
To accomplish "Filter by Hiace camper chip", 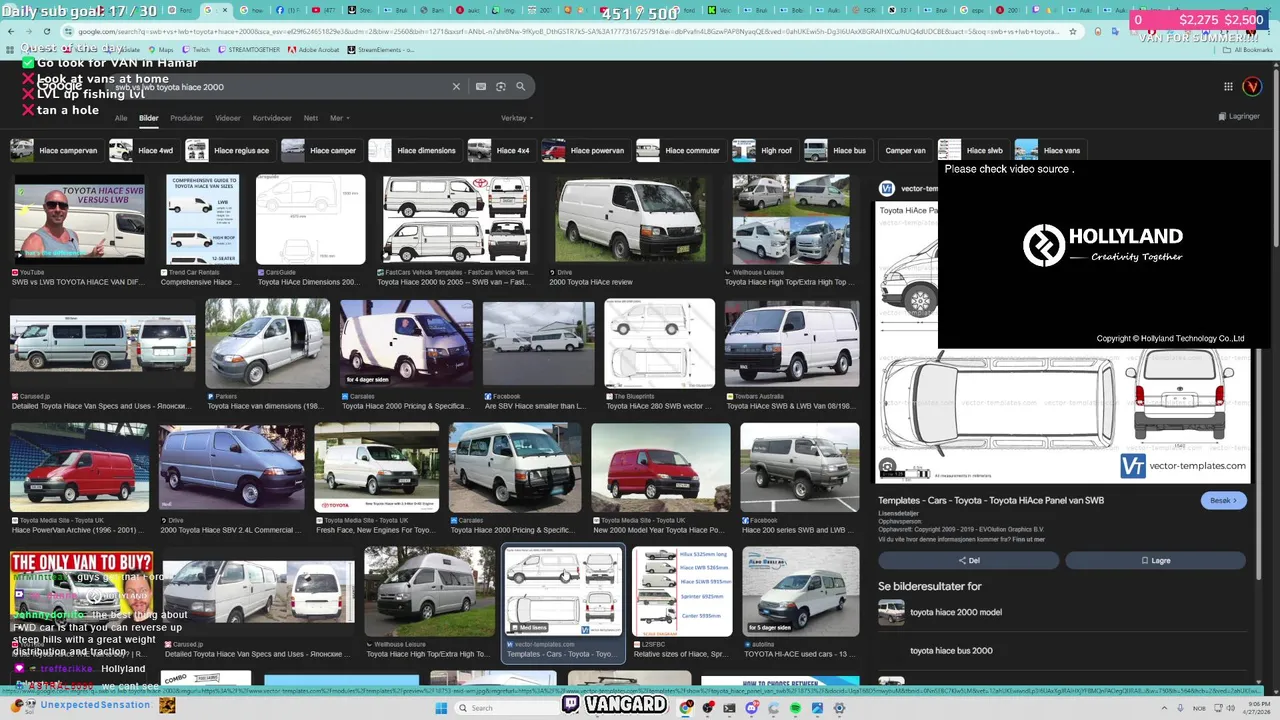I will (x=319, y=151).
